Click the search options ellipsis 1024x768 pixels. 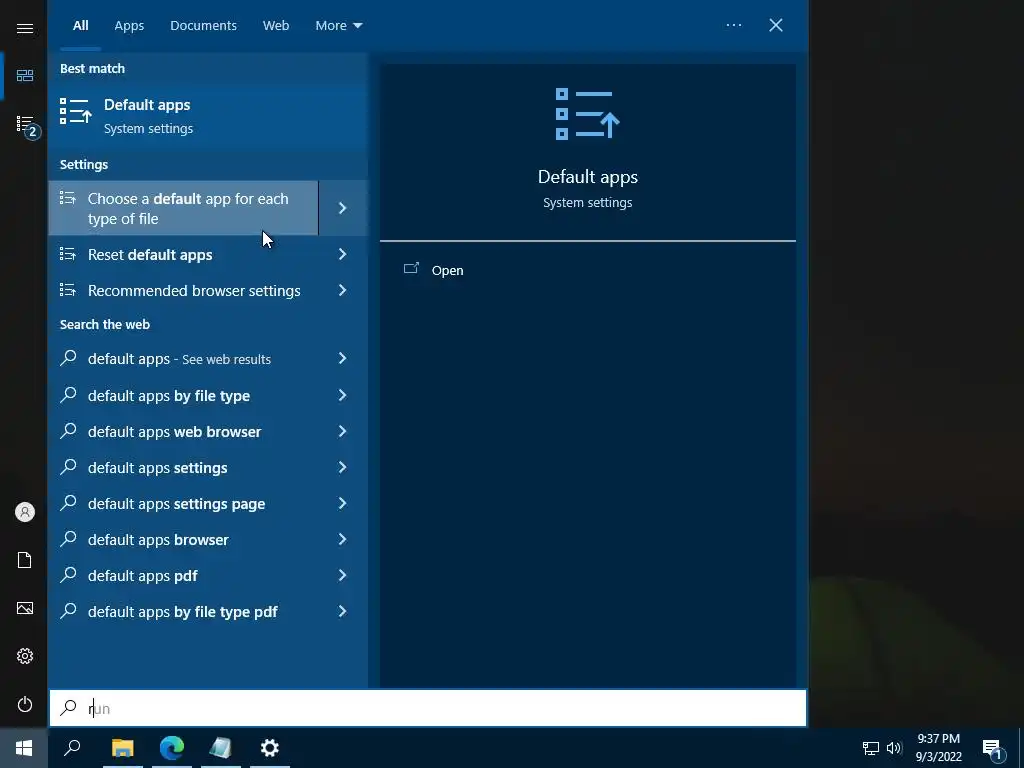pos(733,25)
